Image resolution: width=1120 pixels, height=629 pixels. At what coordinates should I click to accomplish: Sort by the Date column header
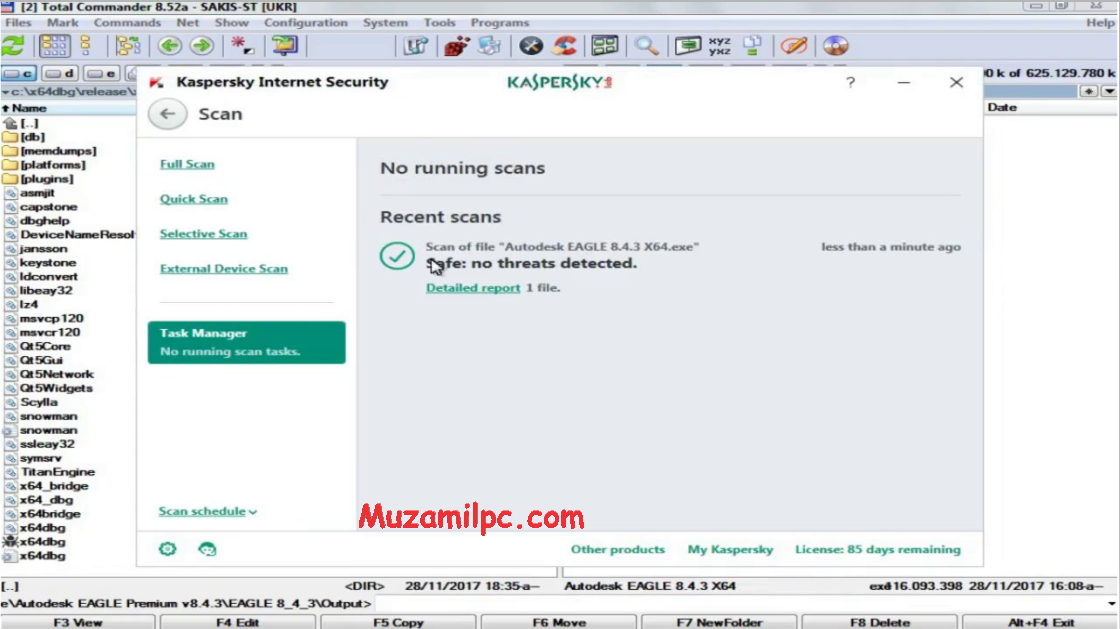pos(1051,108)
